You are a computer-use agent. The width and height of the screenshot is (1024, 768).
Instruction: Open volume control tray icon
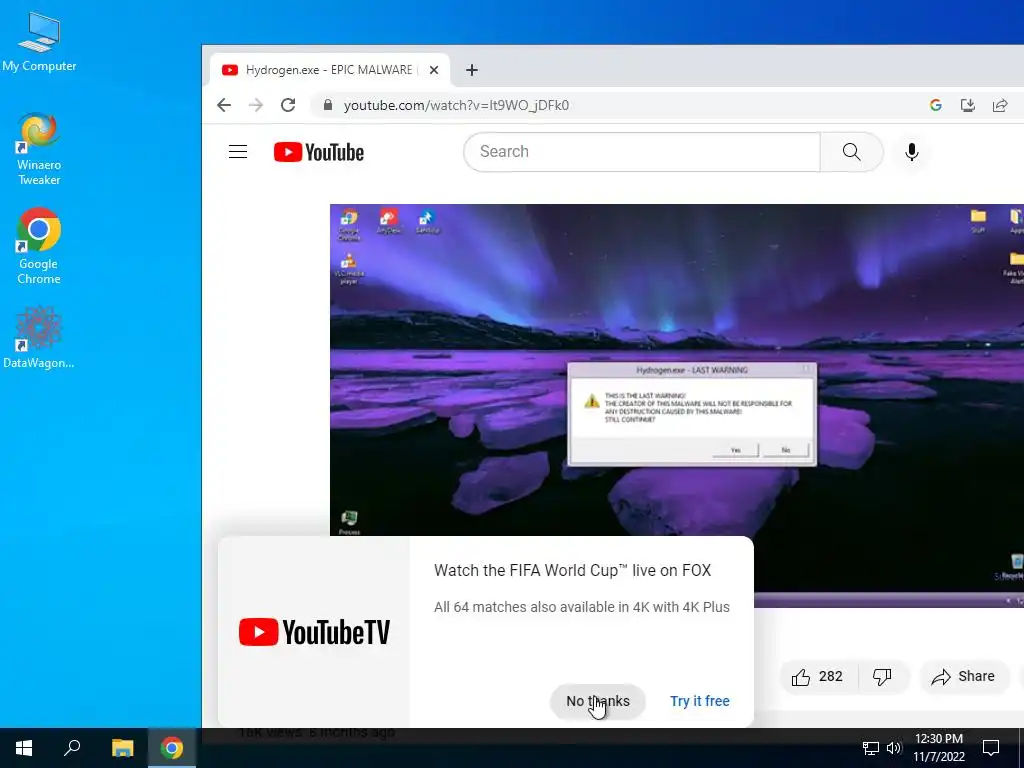(893, 748)
